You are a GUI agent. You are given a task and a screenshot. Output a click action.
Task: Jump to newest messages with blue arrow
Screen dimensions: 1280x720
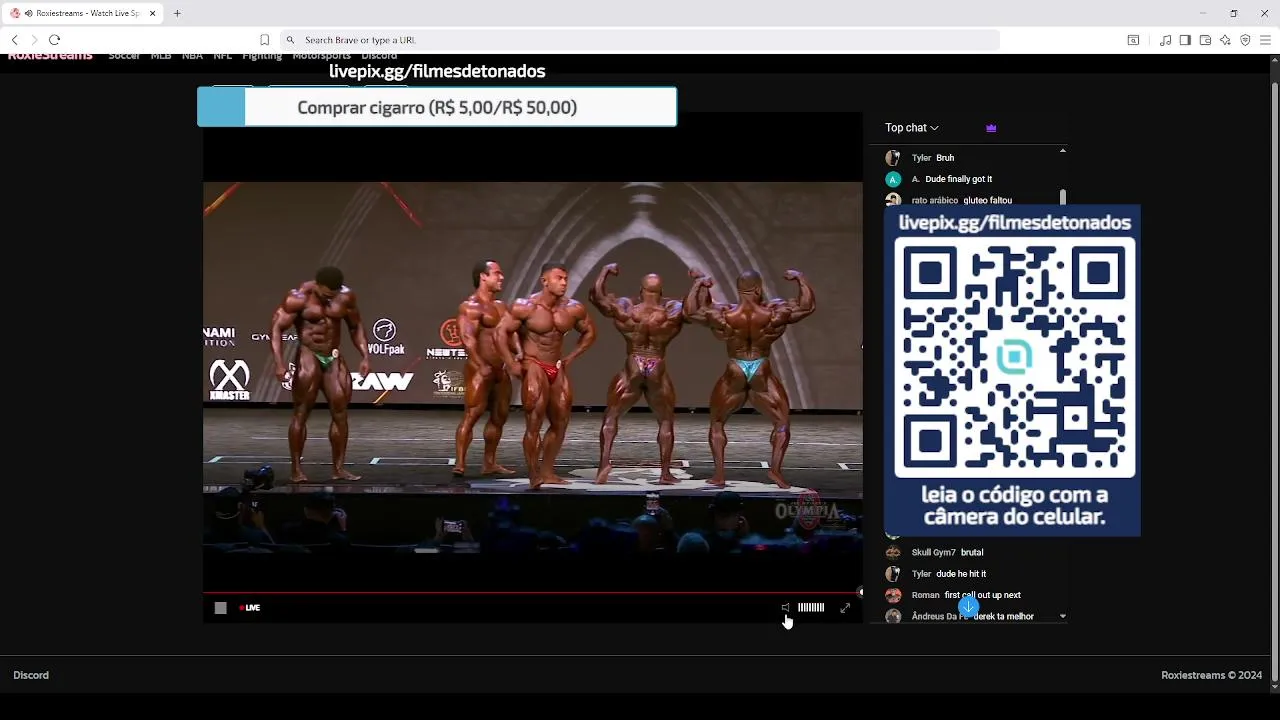[x=968, y=606]
